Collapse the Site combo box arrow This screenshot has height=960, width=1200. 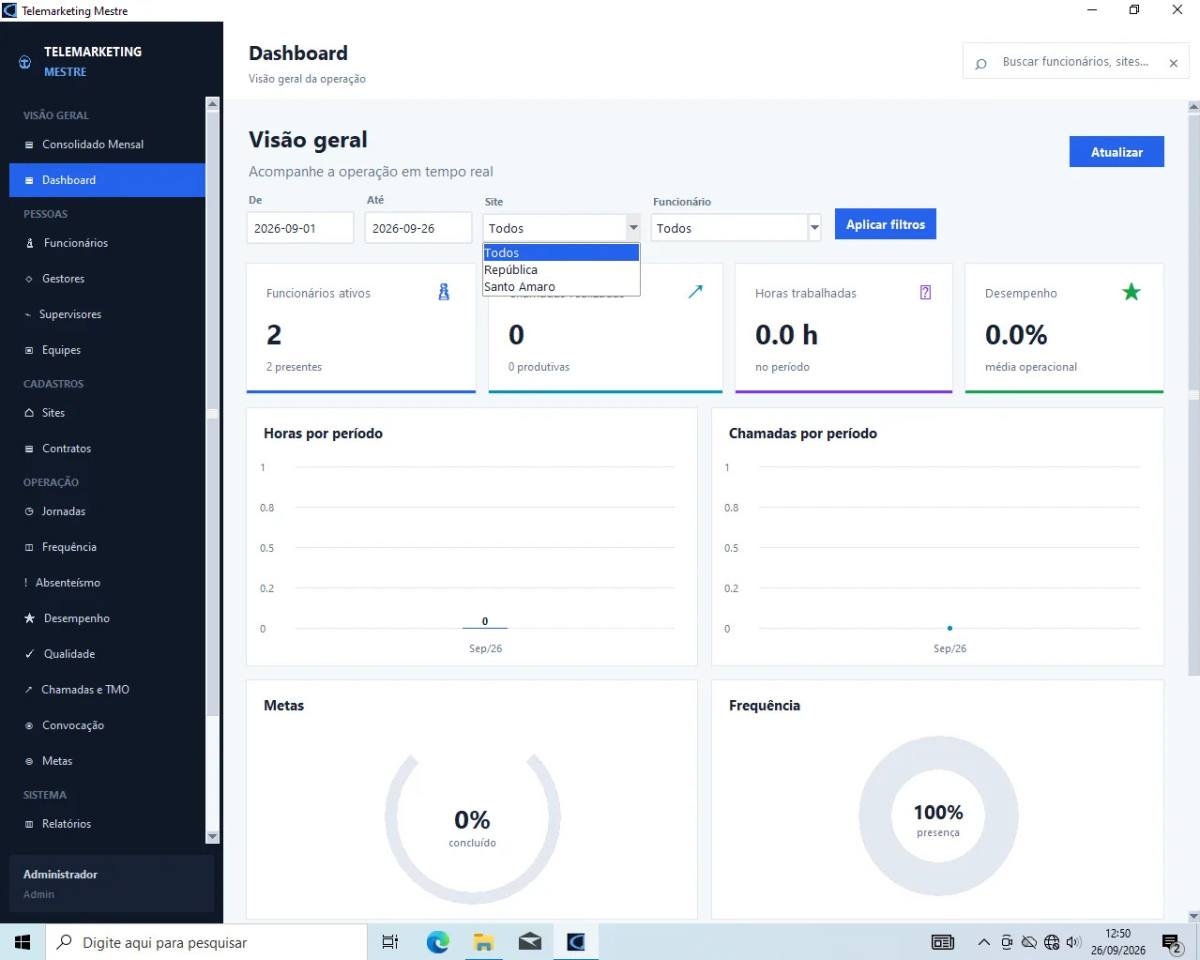coord(633,228)
